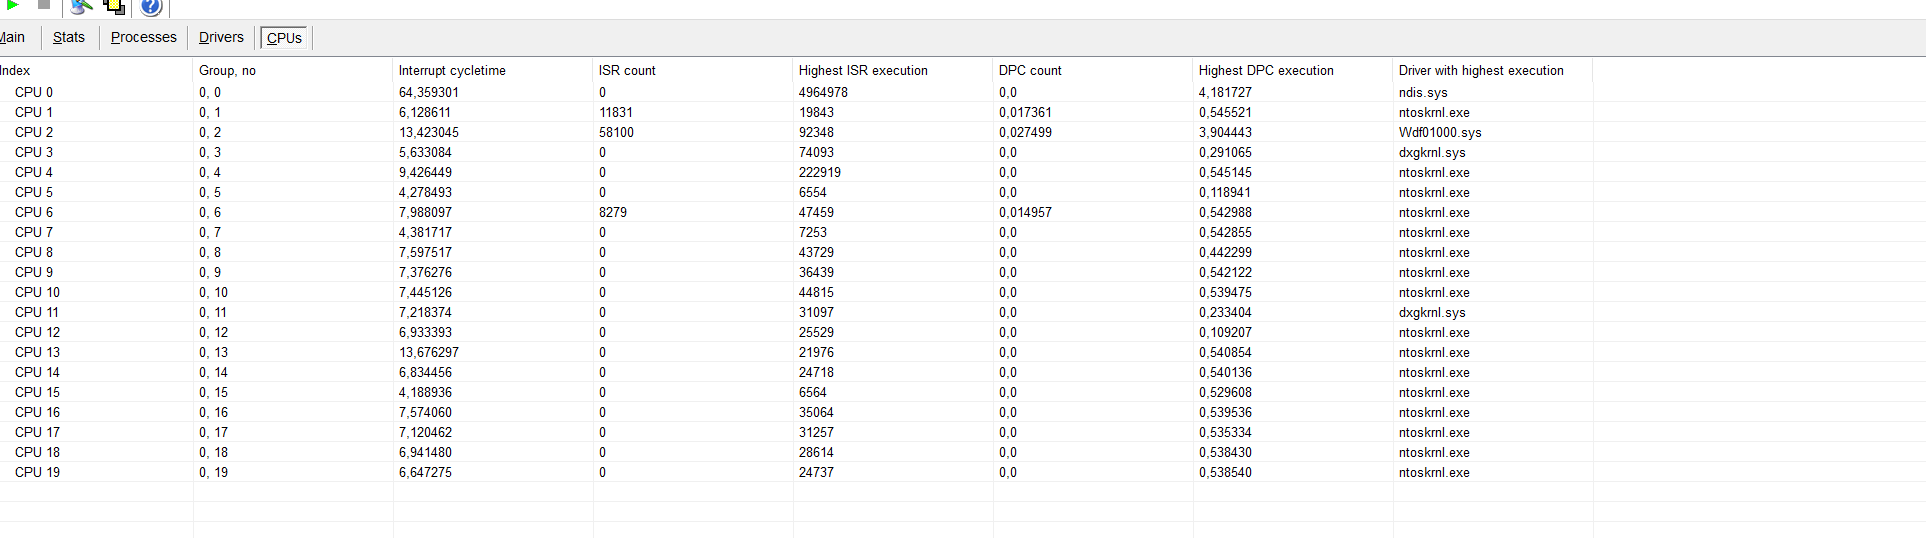Click the highest DPC execution value 0,109207
The height and width of the screenshot is (538, 1926).
(x=1225, y=332)
